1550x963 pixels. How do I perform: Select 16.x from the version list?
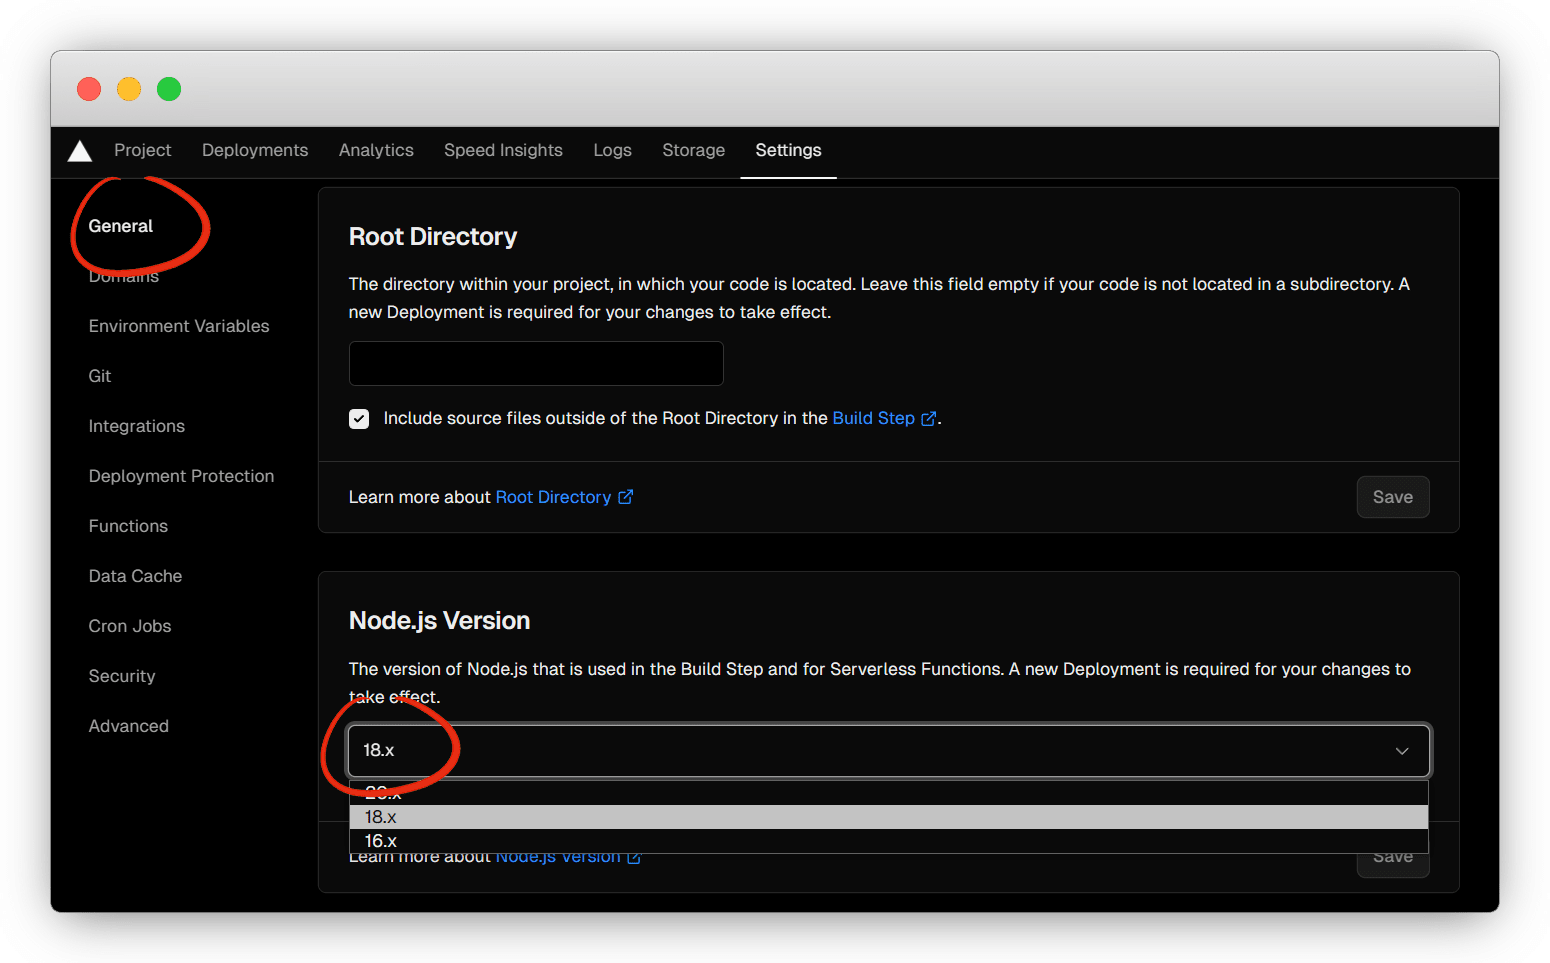381,841
